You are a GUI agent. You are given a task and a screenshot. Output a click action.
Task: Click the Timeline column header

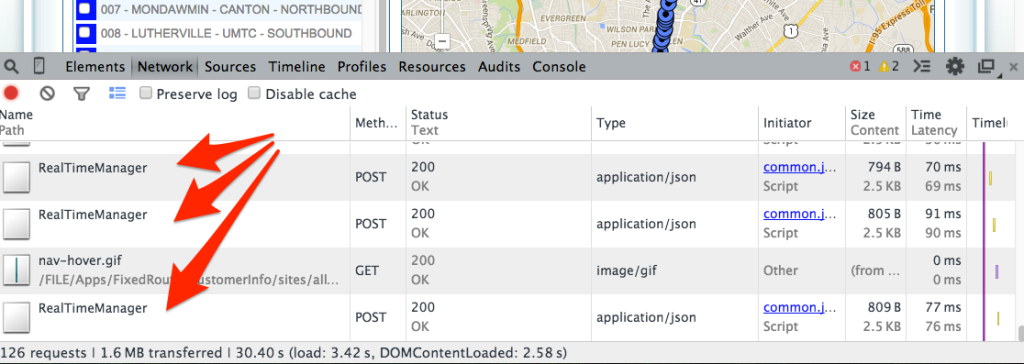(x=990, y=122)
